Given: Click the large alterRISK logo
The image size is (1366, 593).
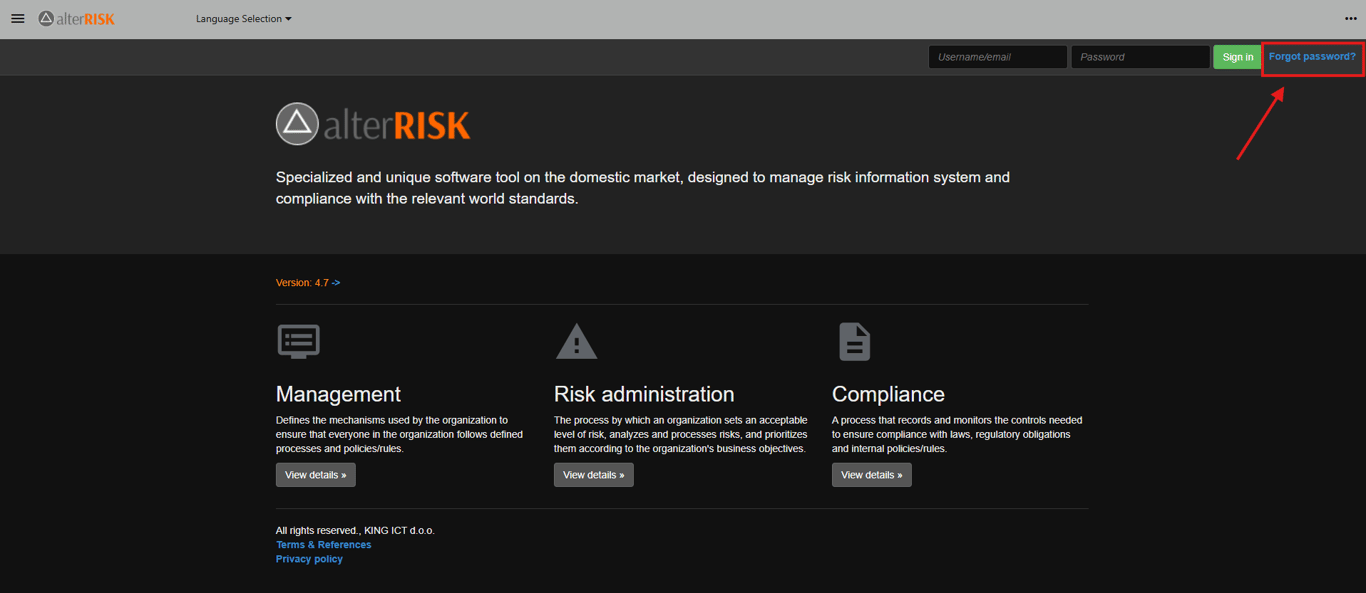Looking at the screenshot, I should click(x=373, y=124).
